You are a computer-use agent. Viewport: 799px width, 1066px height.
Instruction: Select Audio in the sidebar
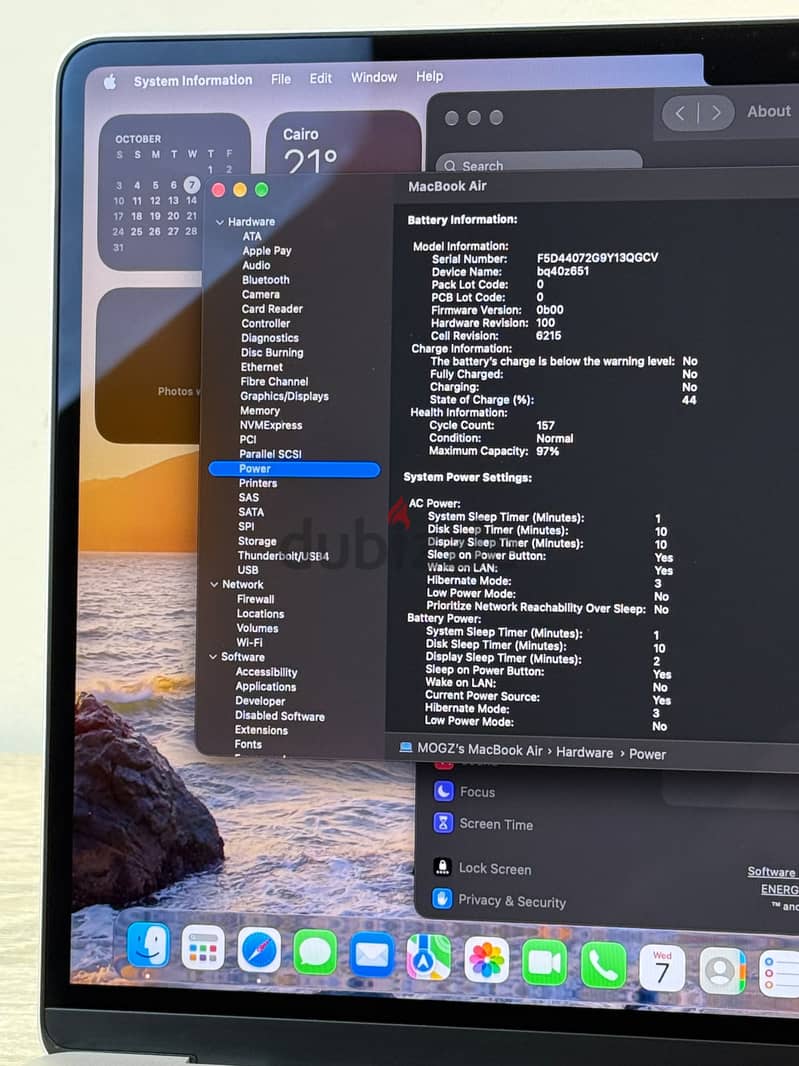[x=256, y=265]
